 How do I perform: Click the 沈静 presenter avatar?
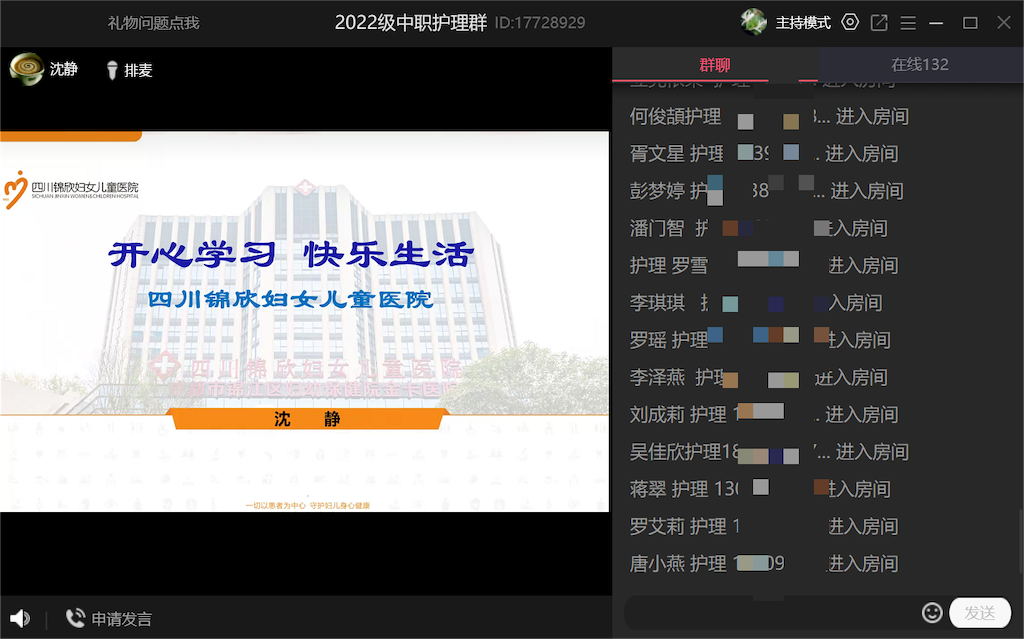point(26,69)
